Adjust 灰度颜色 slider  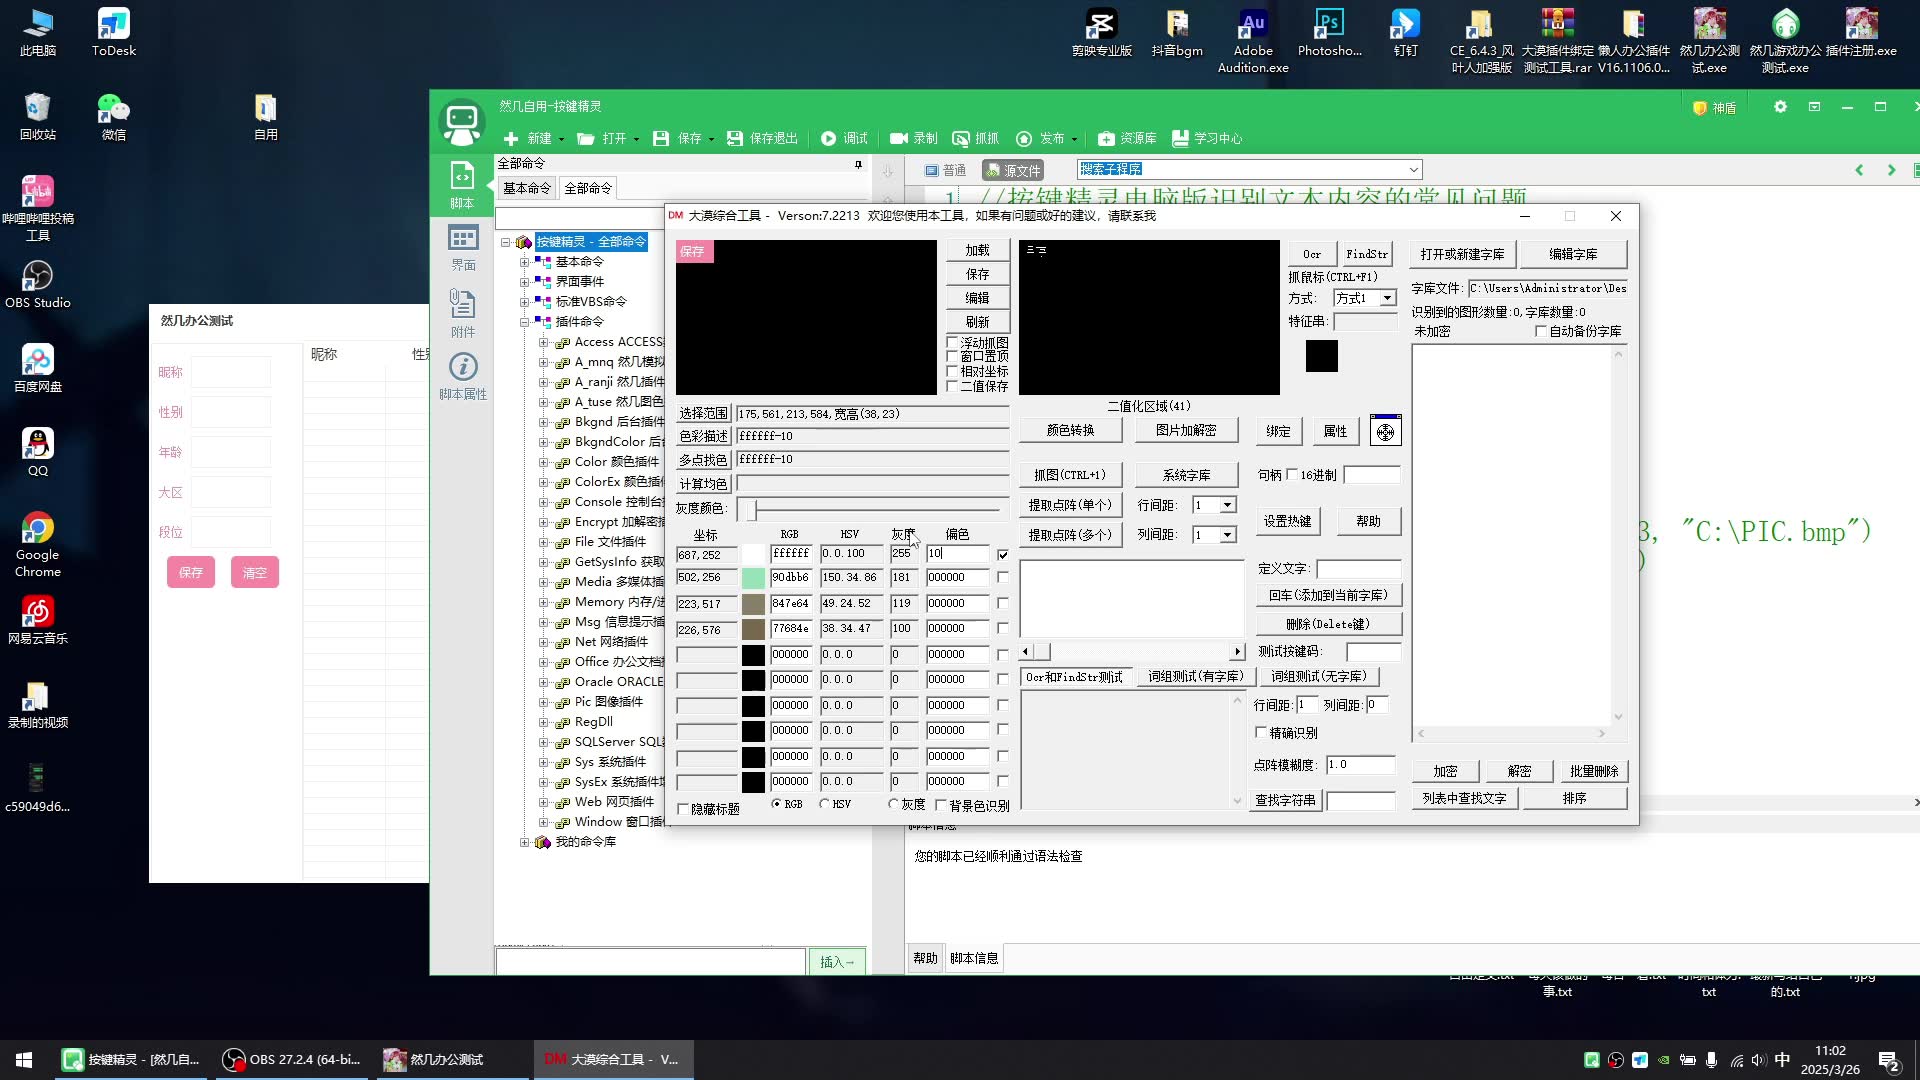[x=752, y=509]
